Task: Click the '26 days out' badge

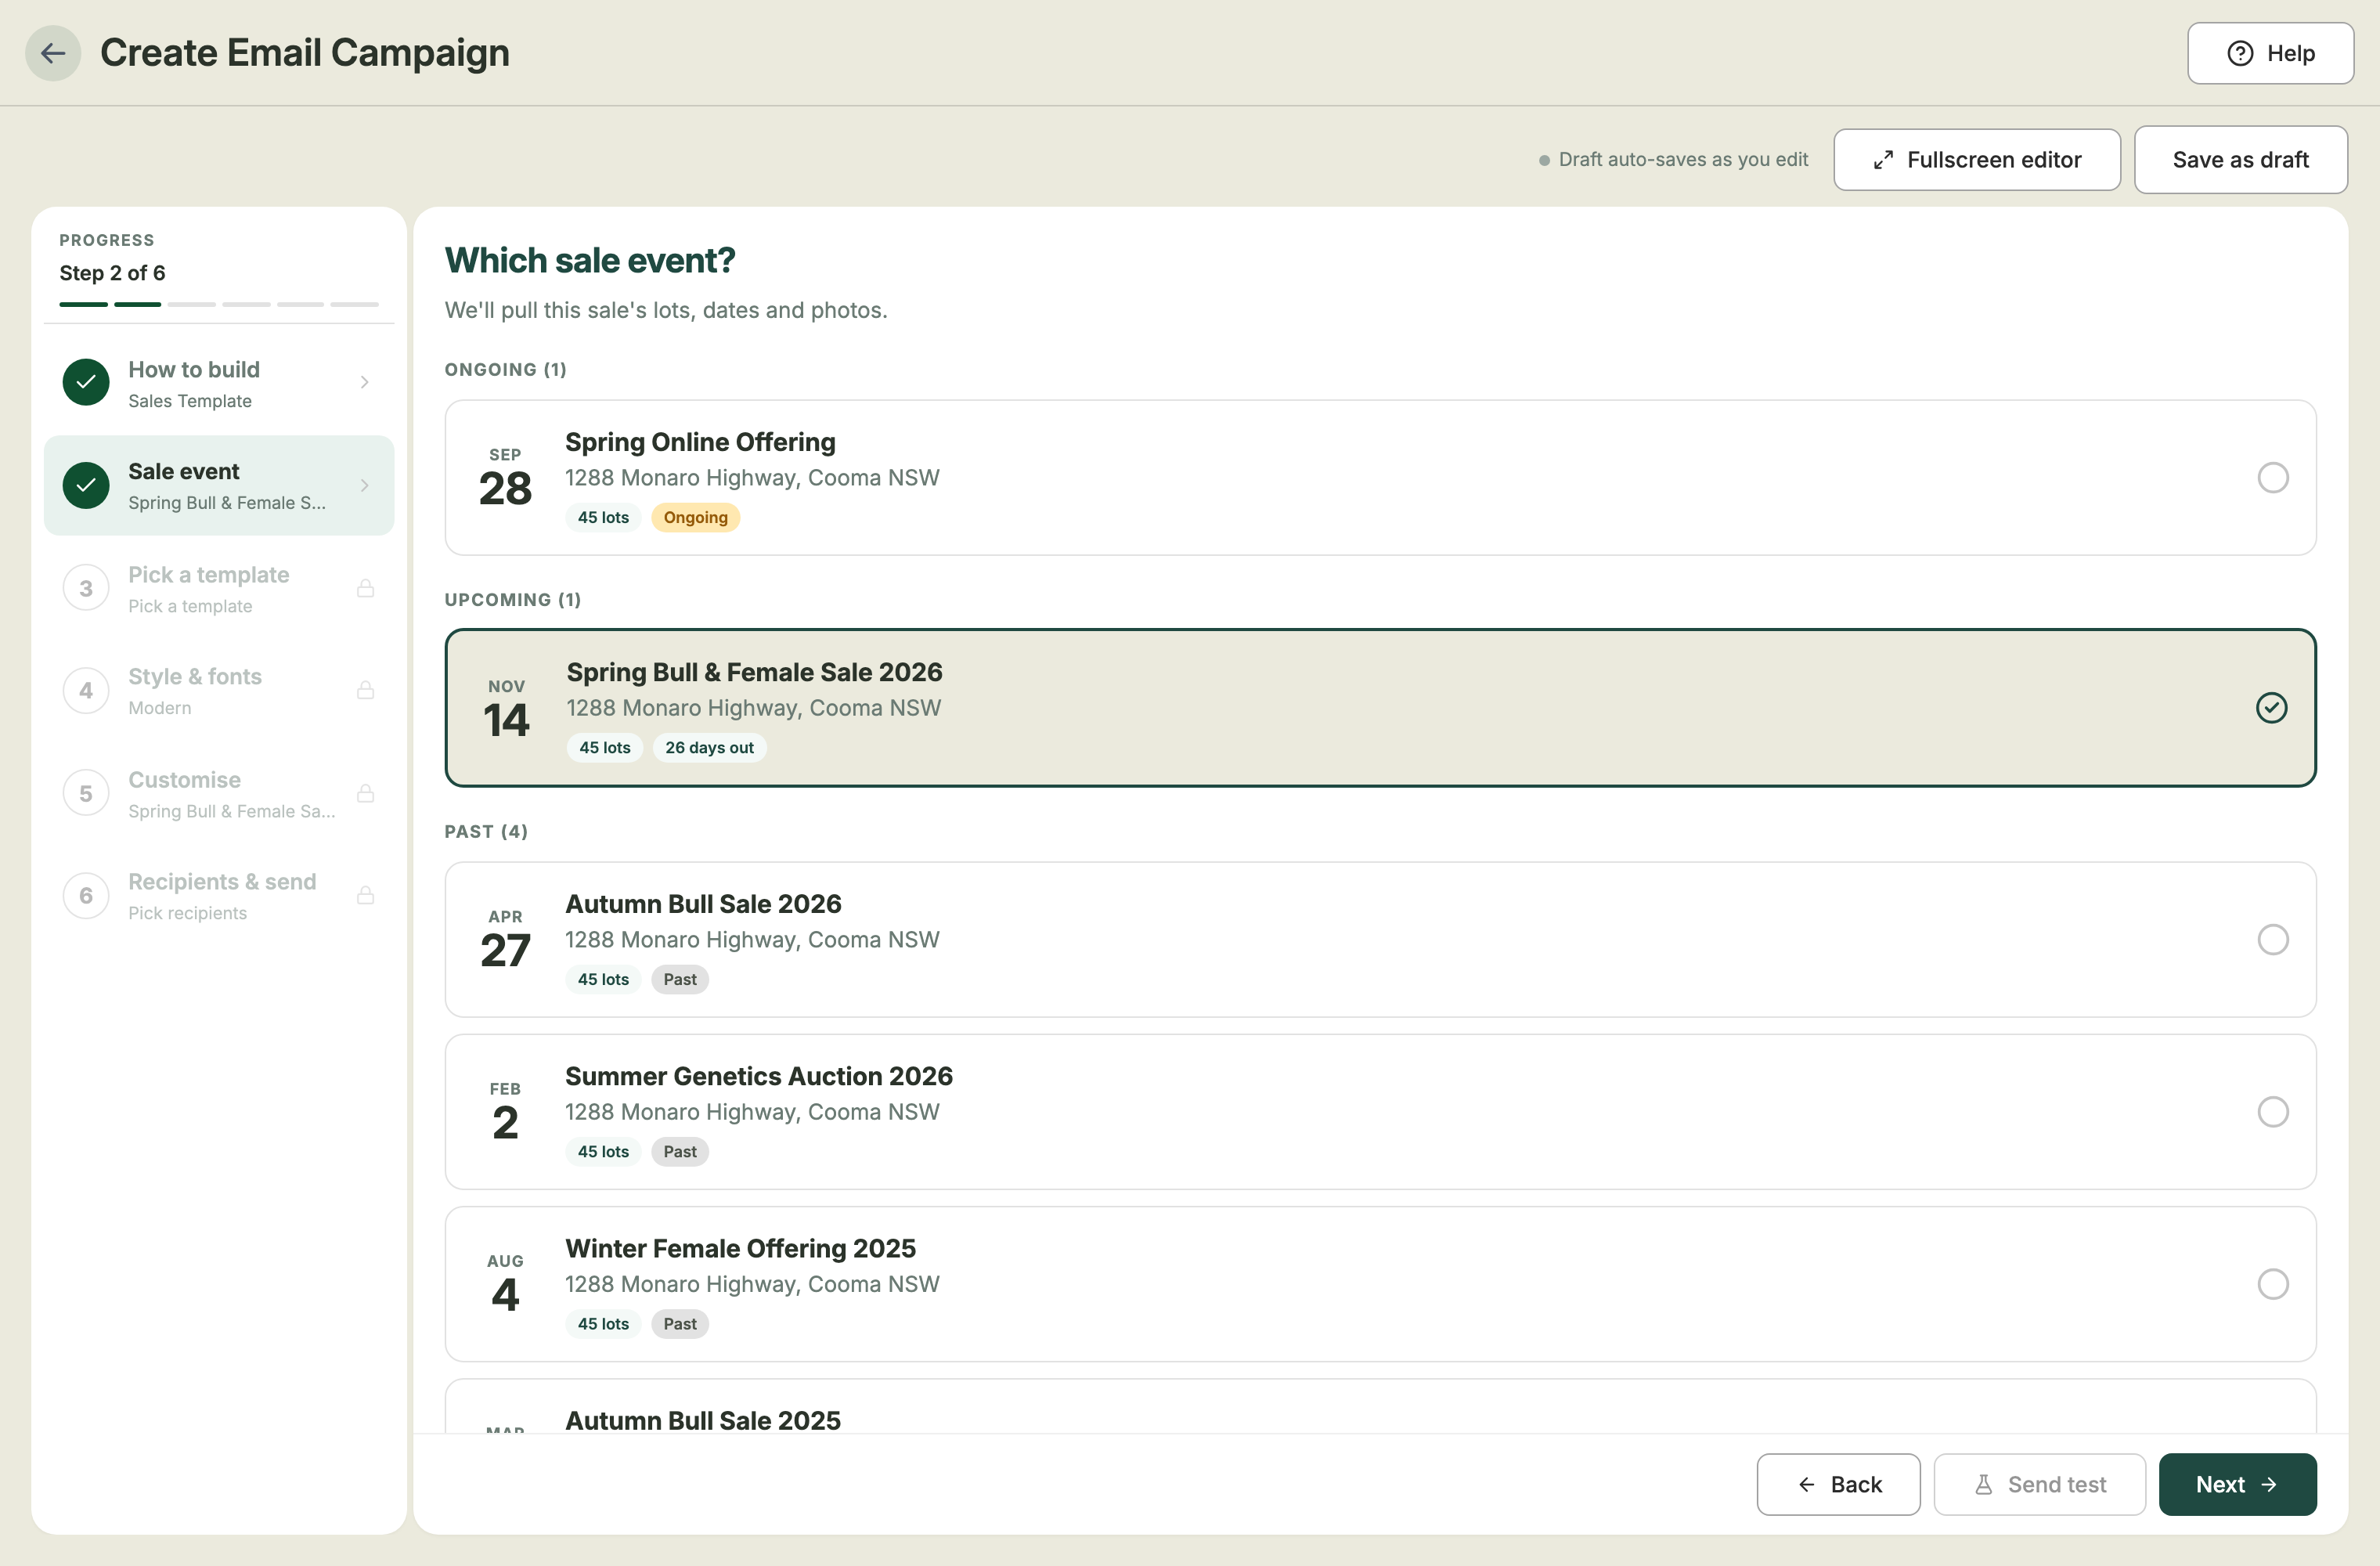Action: (709, 748)
